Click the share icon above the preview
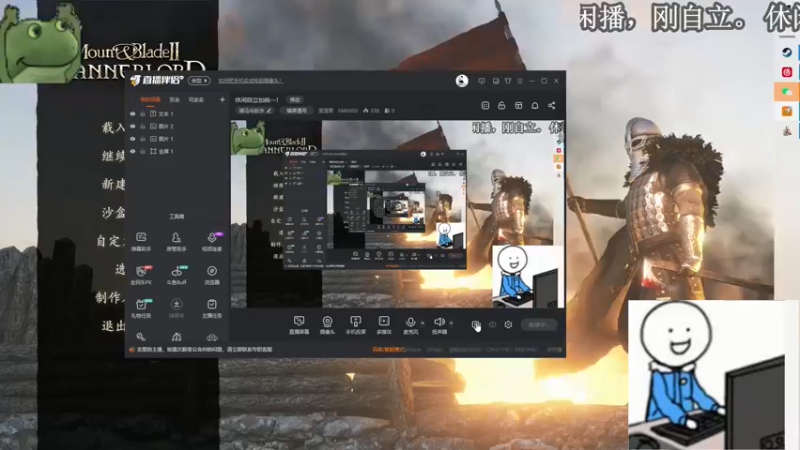The height and width of the screenshot is (450, 800). click(x=552, y=105)
